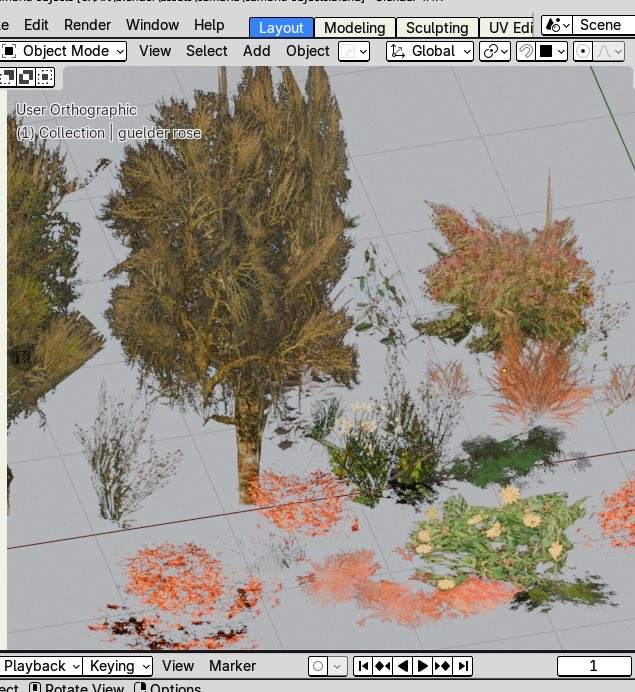Open the snap target dropdown
Image resolution: width=635 pixels, height=692 pixels.
pos(552,52)
